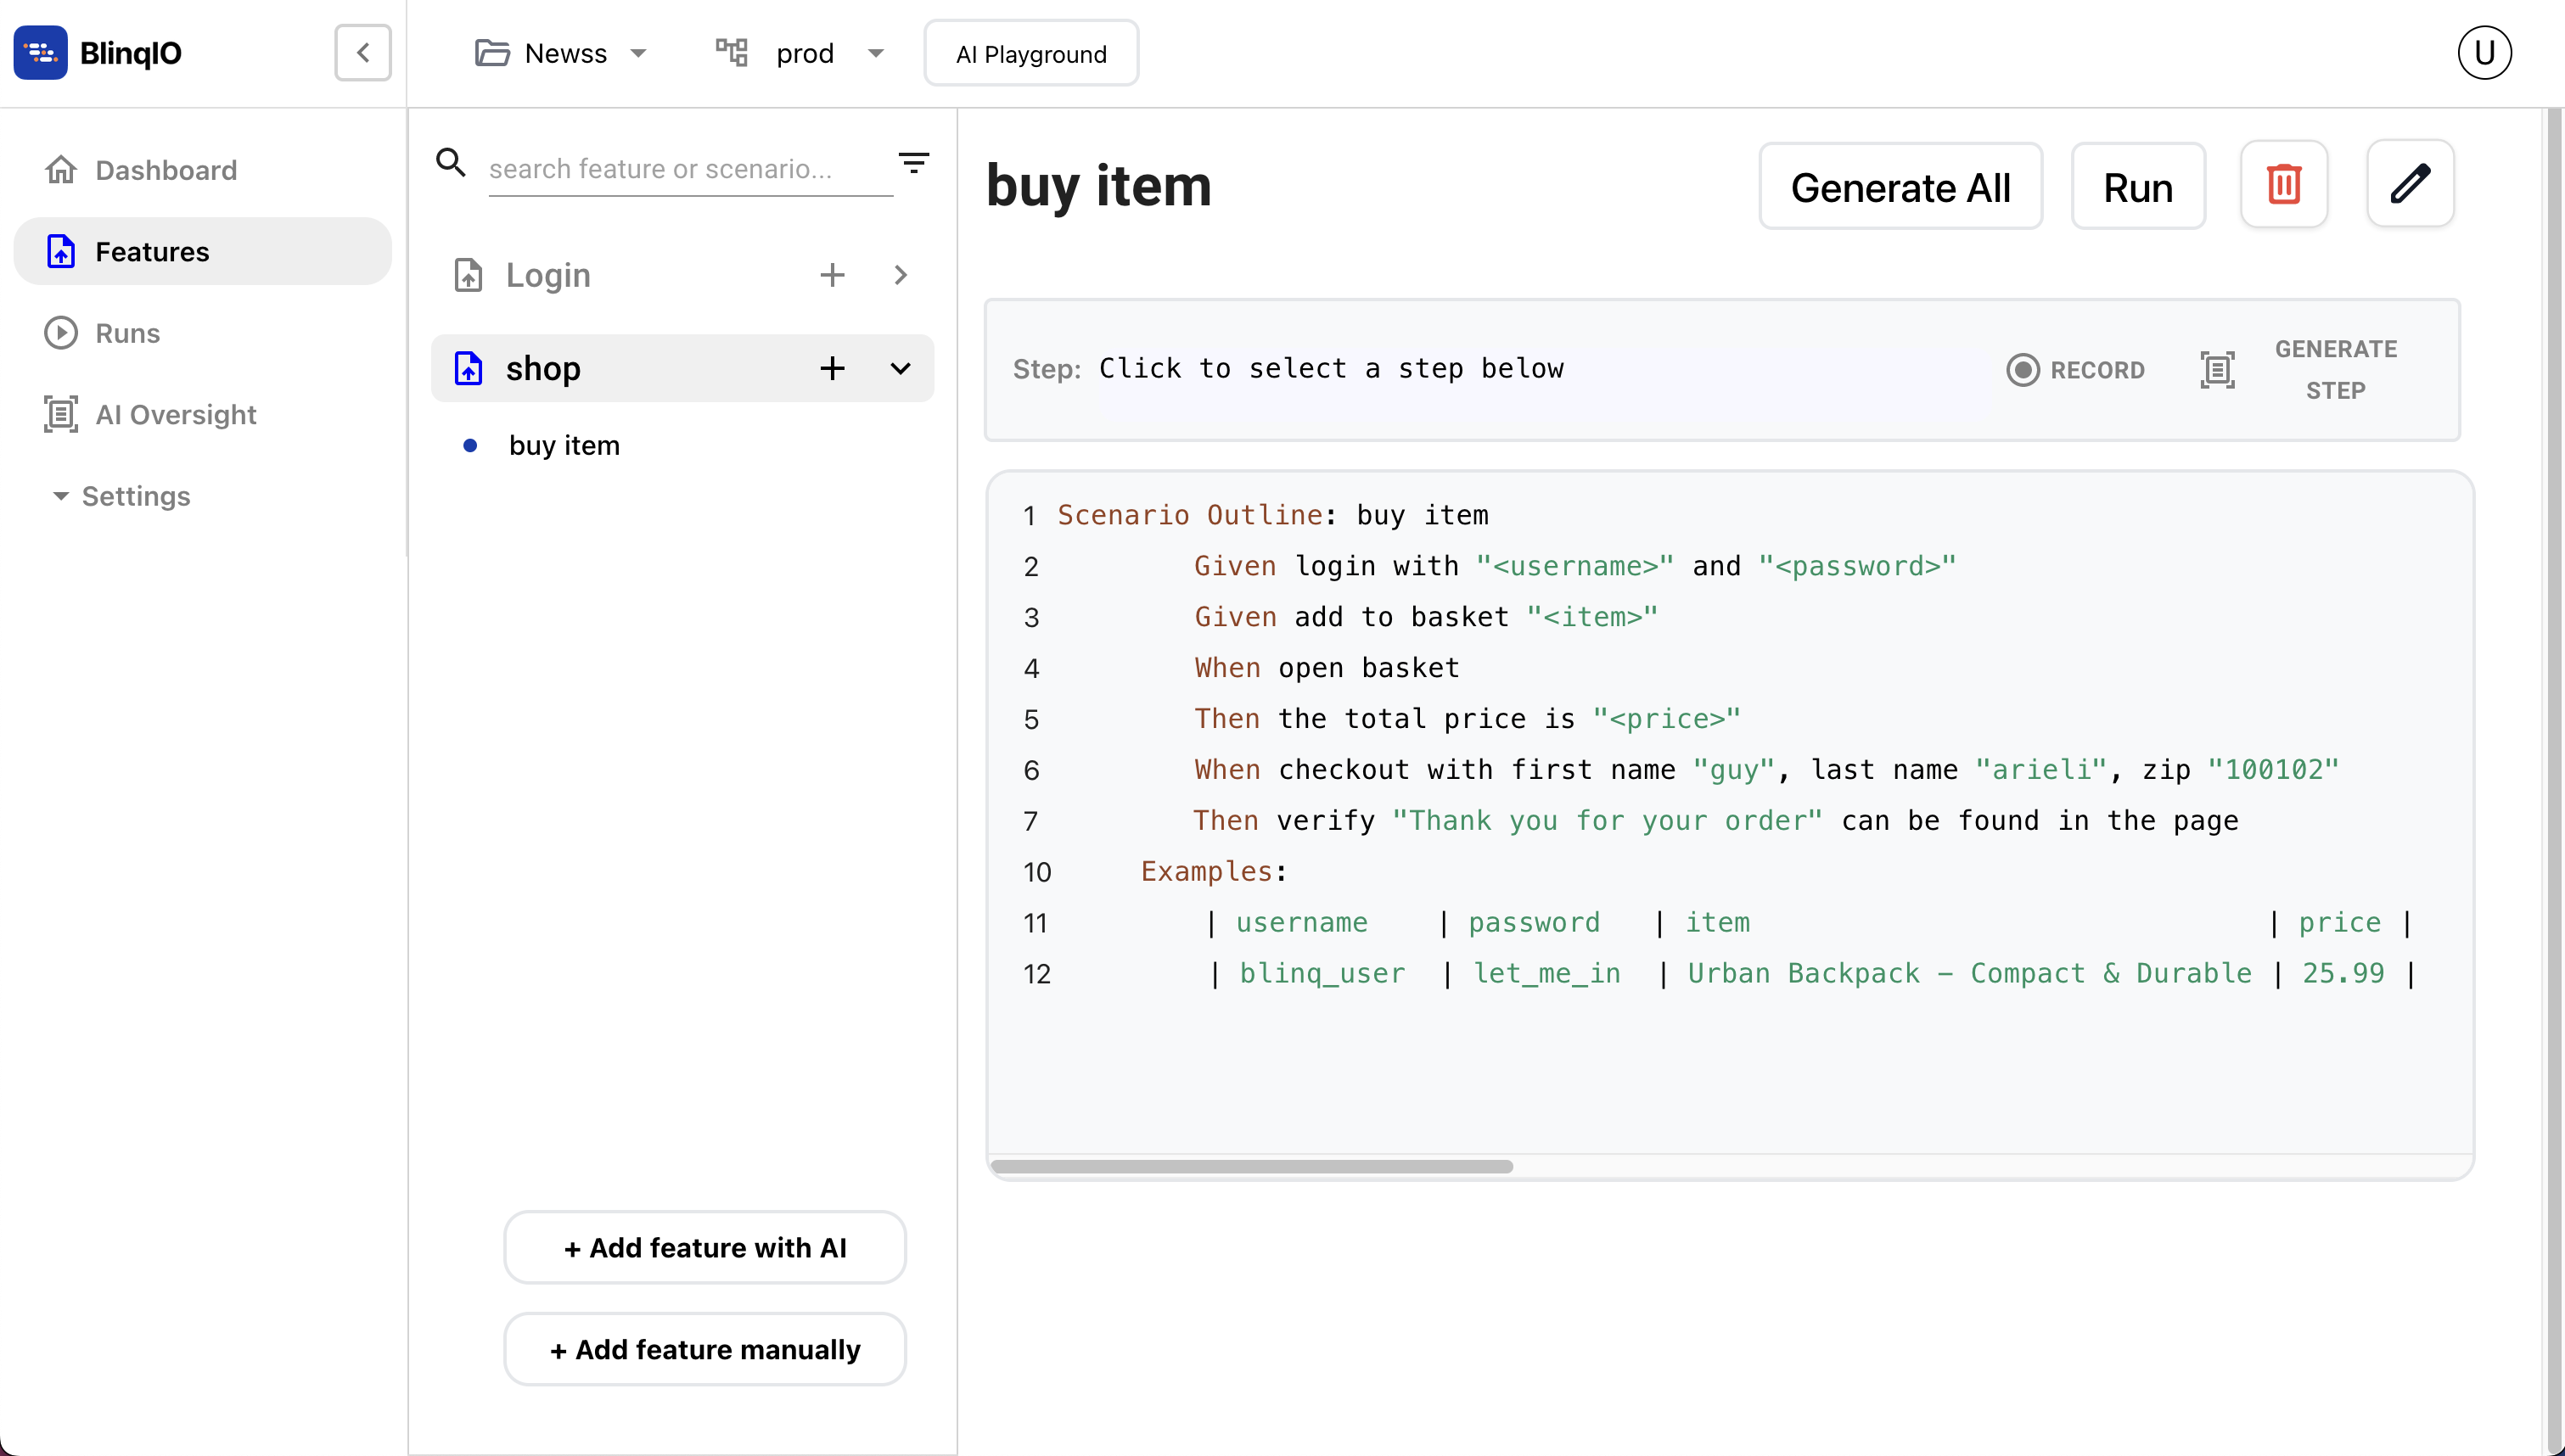Click the horizontal scrollbar of the scenario editor

tap(1251, 1166)
